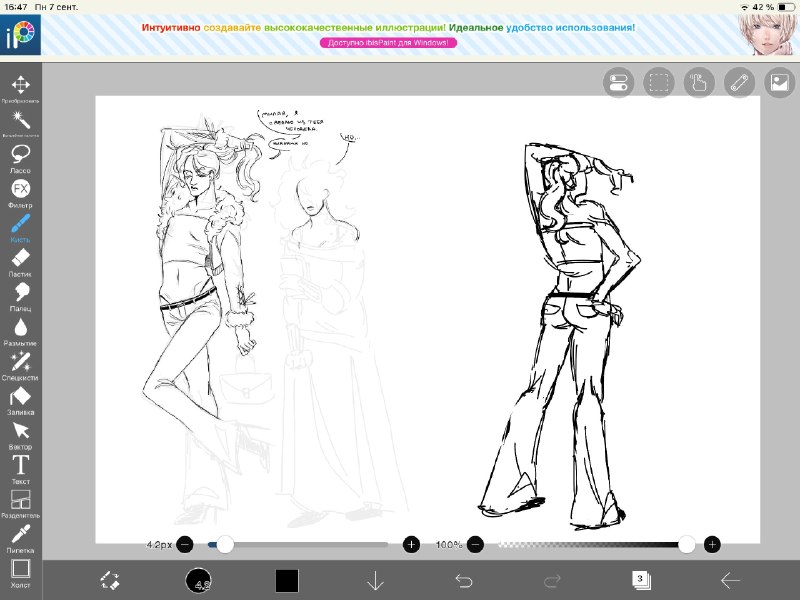The width and height of the screenshot is (800, 600).
Task: Pick the Smudge finger (Палец) tool
Action: [x=20, y=296]
